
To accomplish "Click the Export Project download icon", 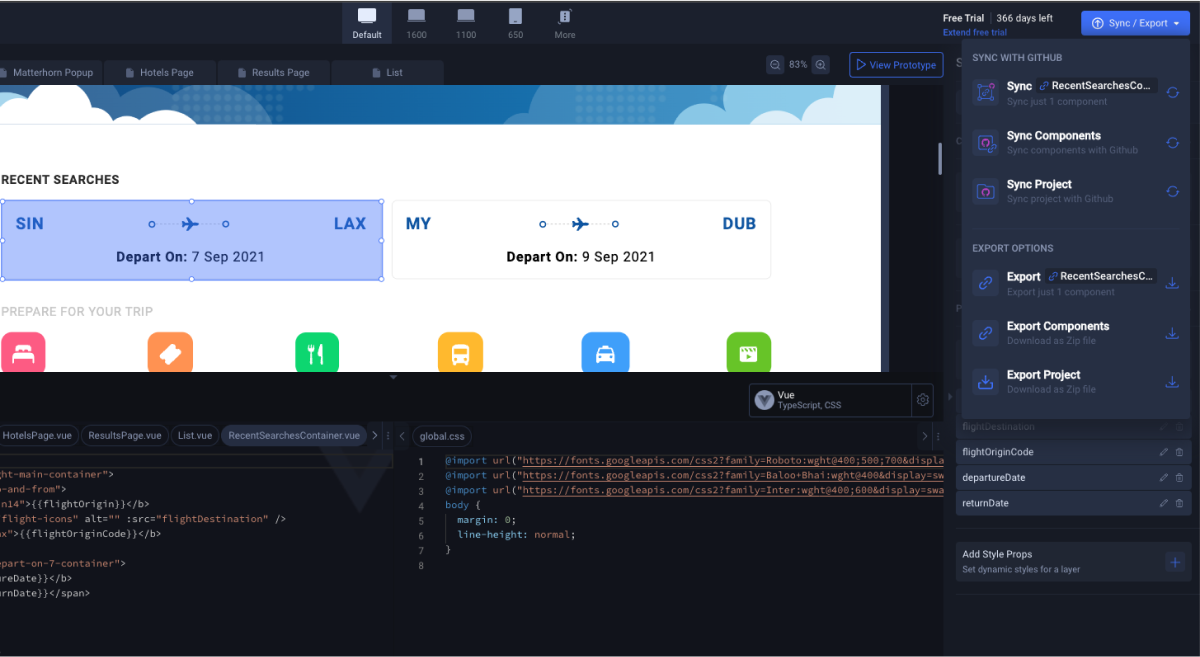I will pyautogui.click(x=1172, y=381).
